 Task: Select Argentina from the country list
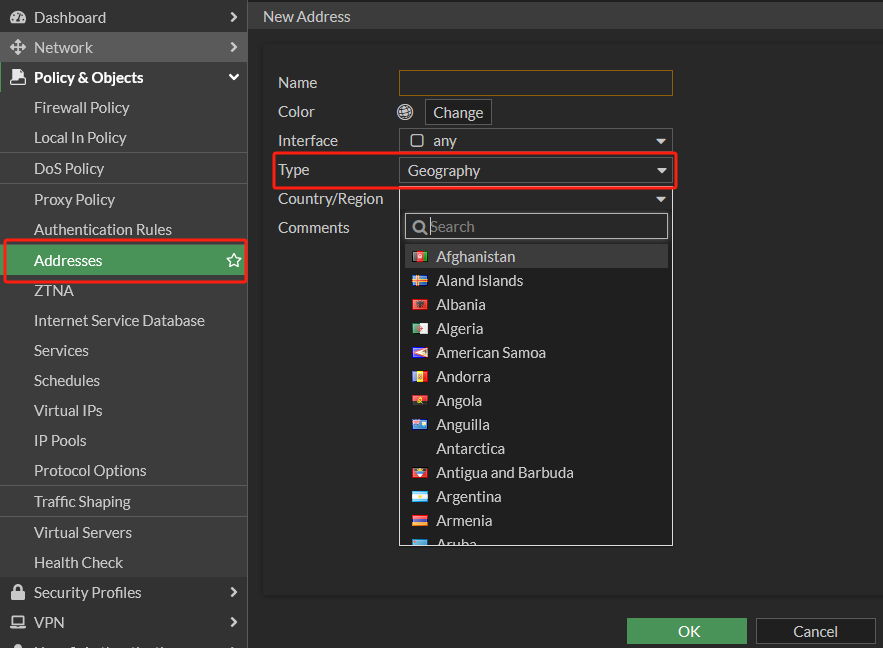coord(468,497)
